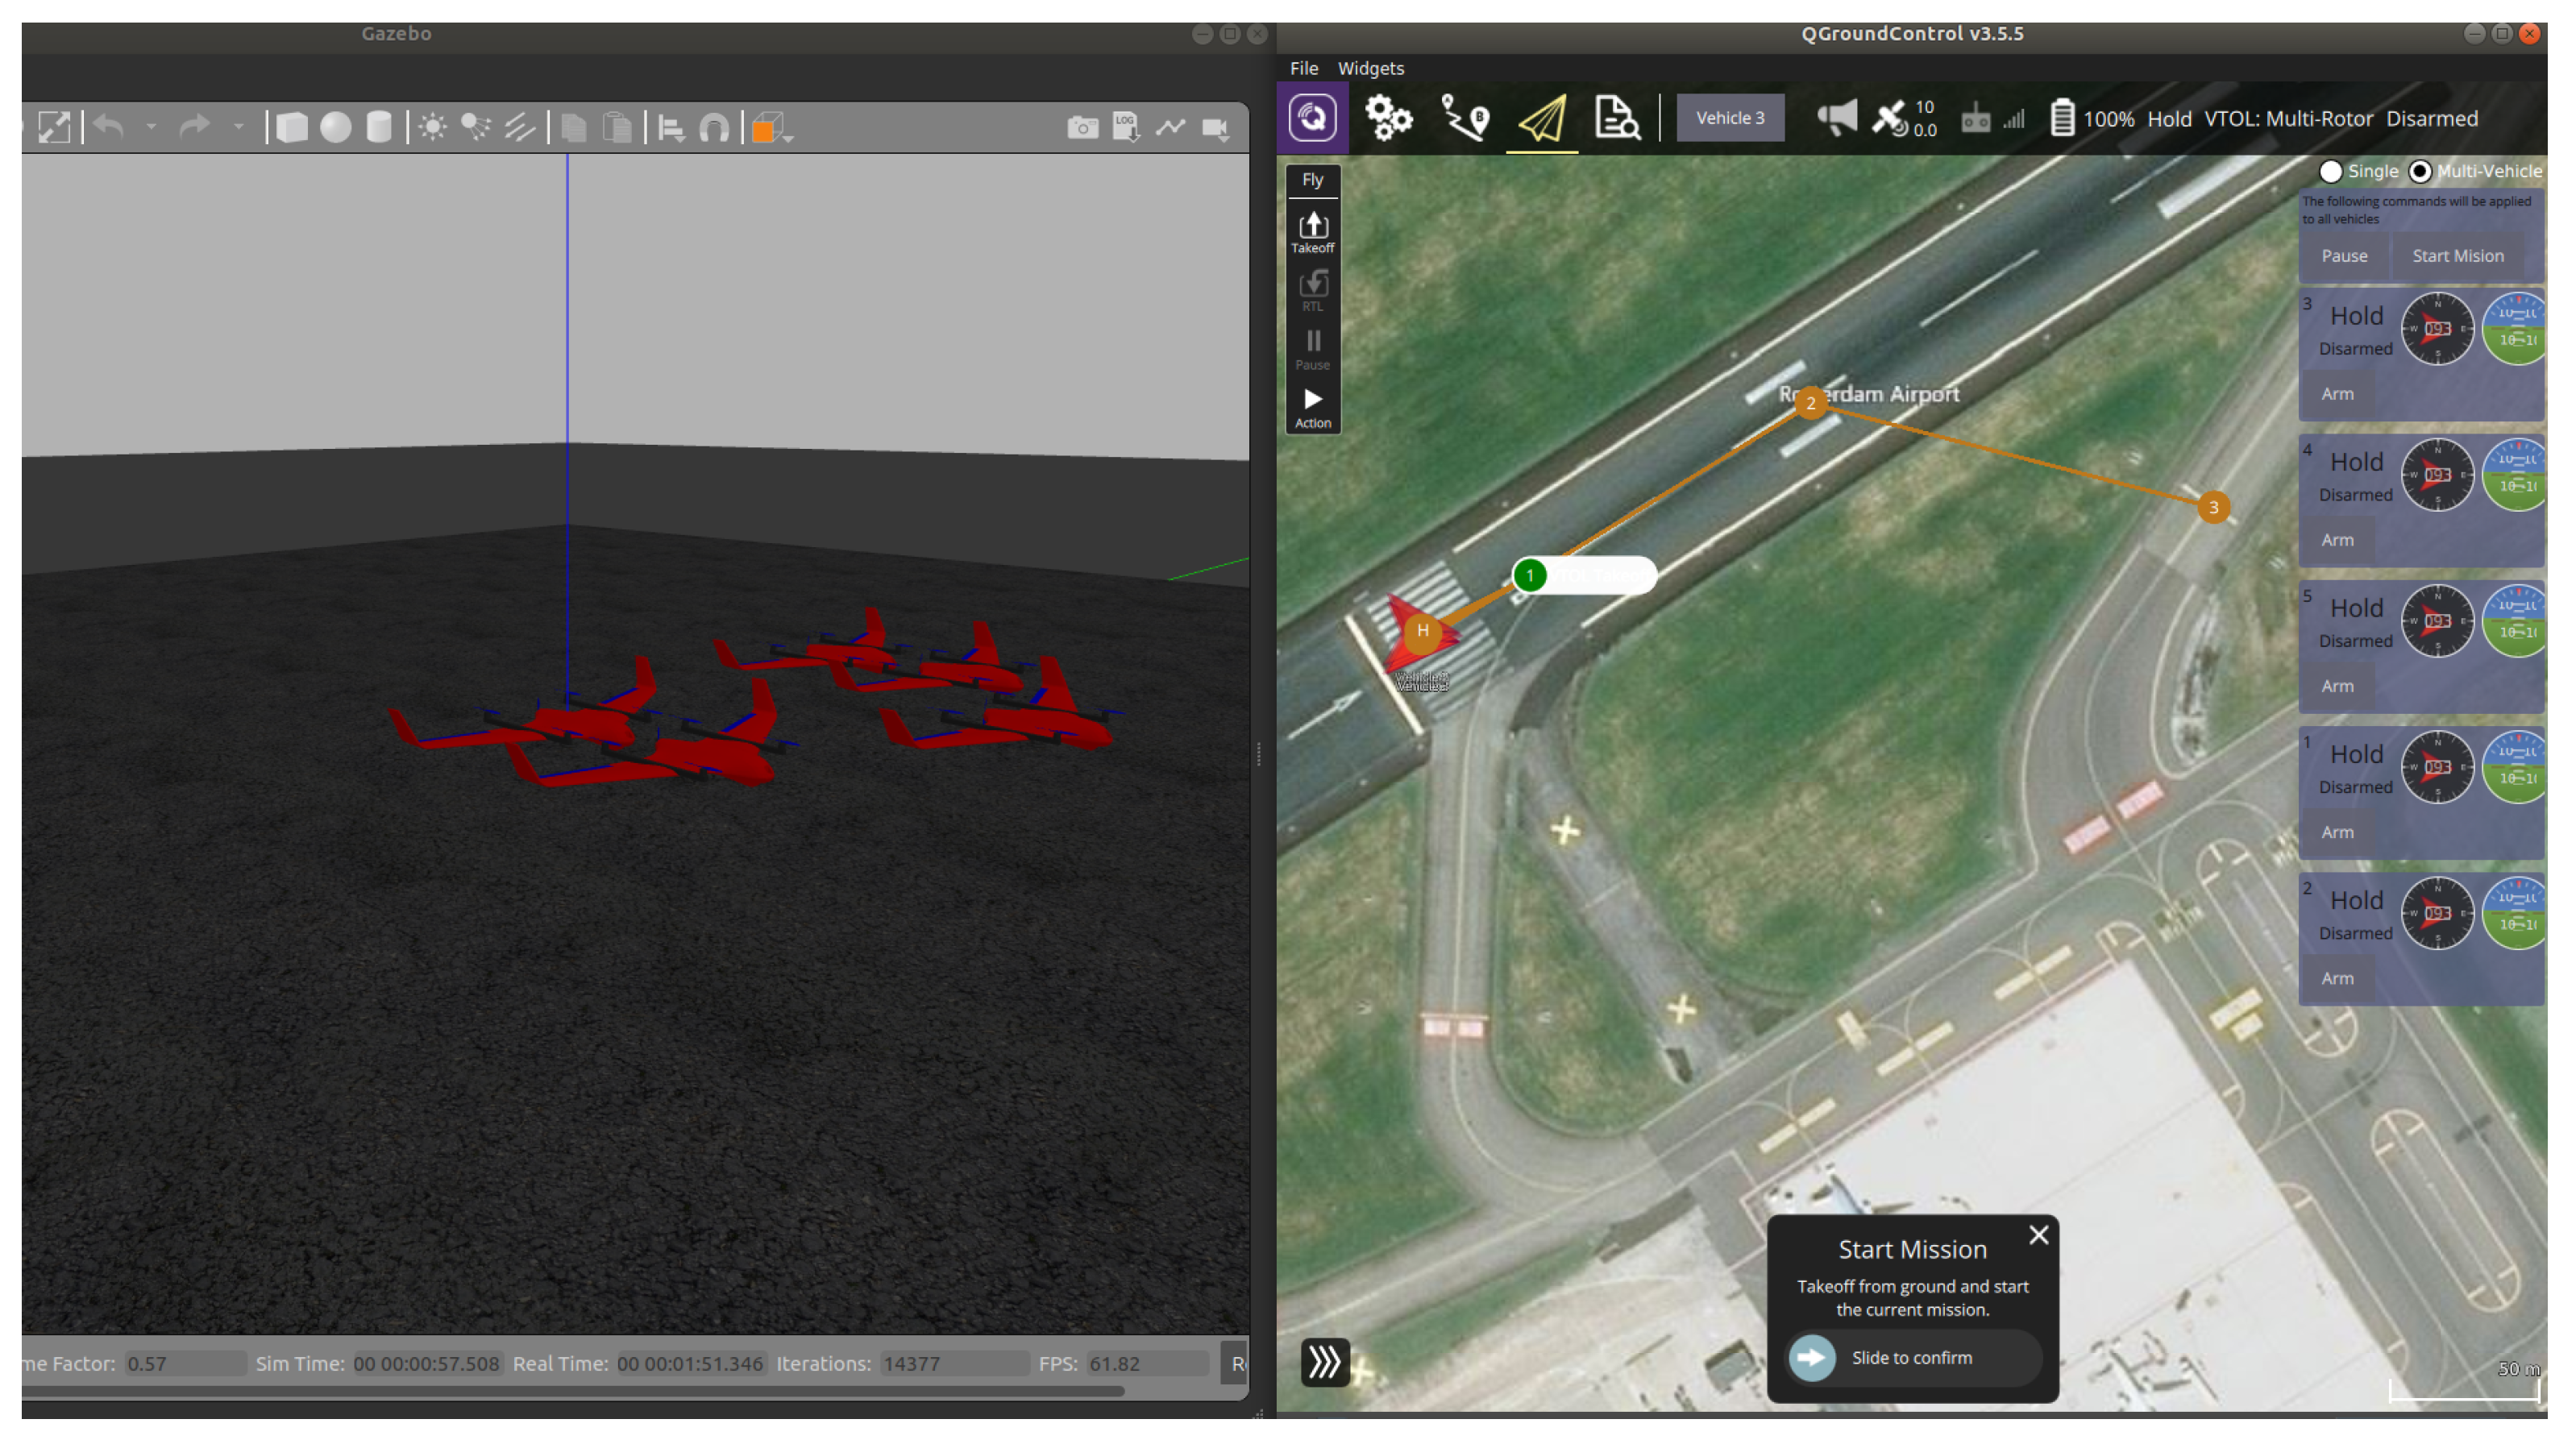The image size is (2576, 1440).
Task: Expand the undo history dropdown arrow
Action: coord(151,128)
